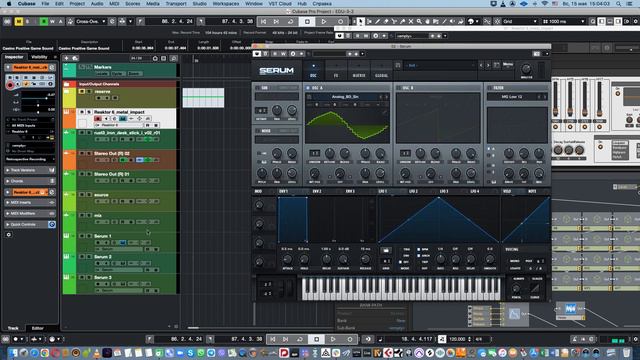Viewport: 640px width, 360px height.
Task: Switch to Serum FX tab
Action: (x=336, y=70)
